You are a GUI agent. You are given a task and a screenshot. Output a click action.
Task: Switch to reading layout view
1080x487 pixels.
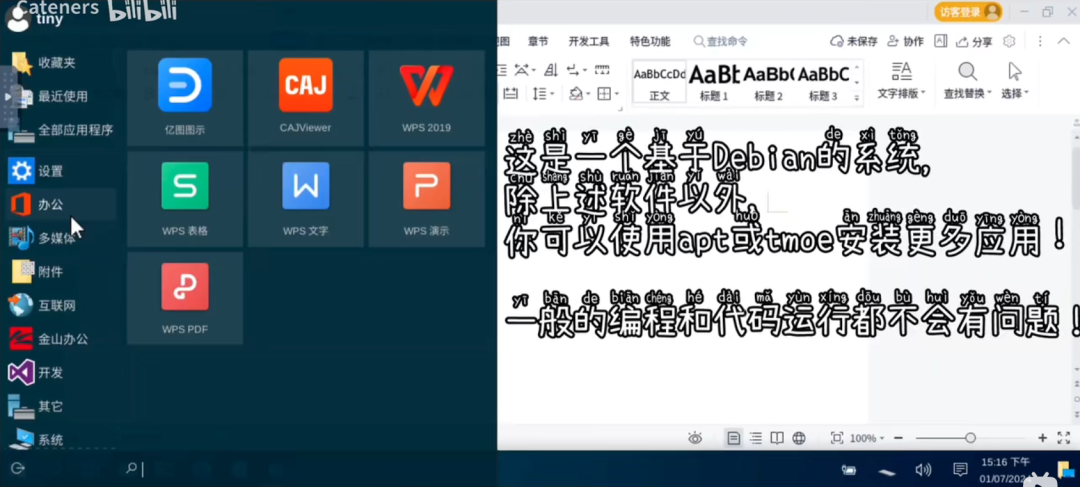(777, 438)
